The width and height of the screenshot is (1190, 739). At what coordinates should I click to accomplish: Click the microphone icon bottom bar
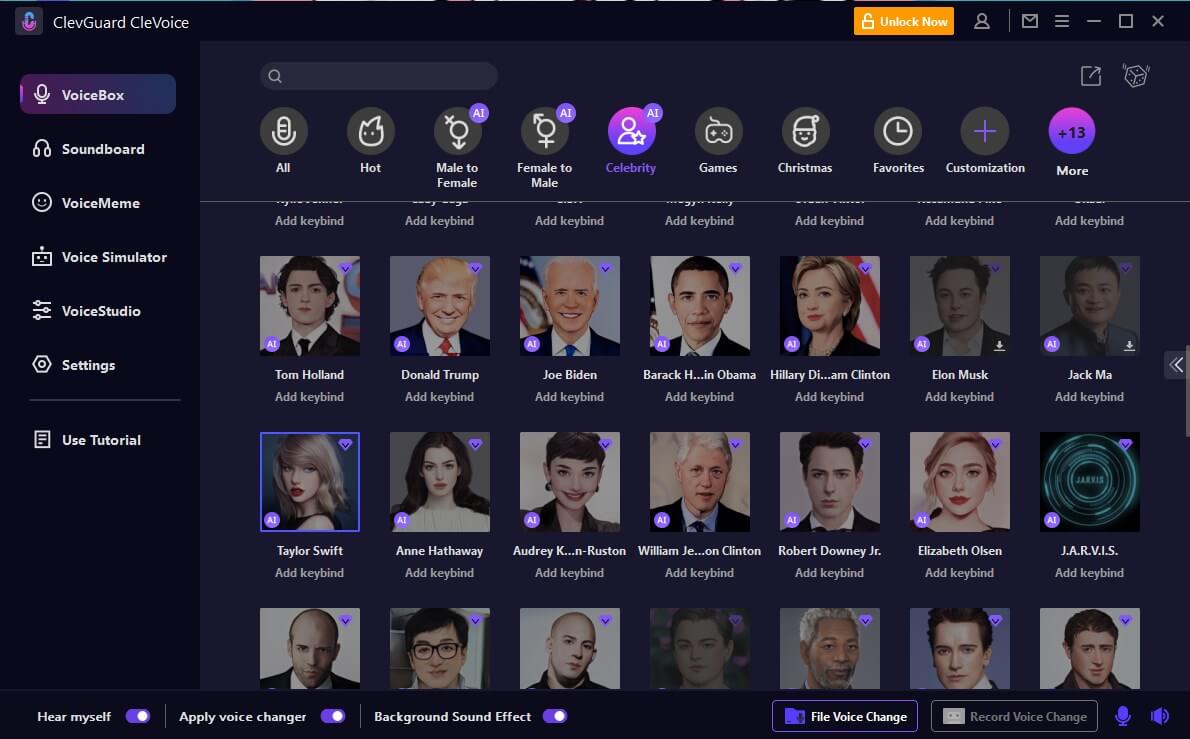pyautogui.click(x=1122, y=715)
